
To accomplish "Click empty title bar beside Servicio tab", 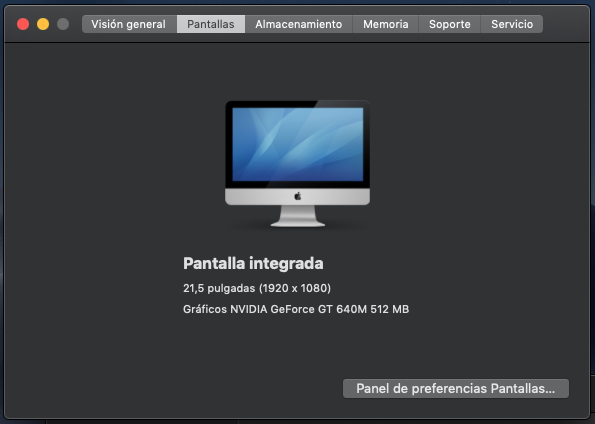I will click(x=565, y=24).
